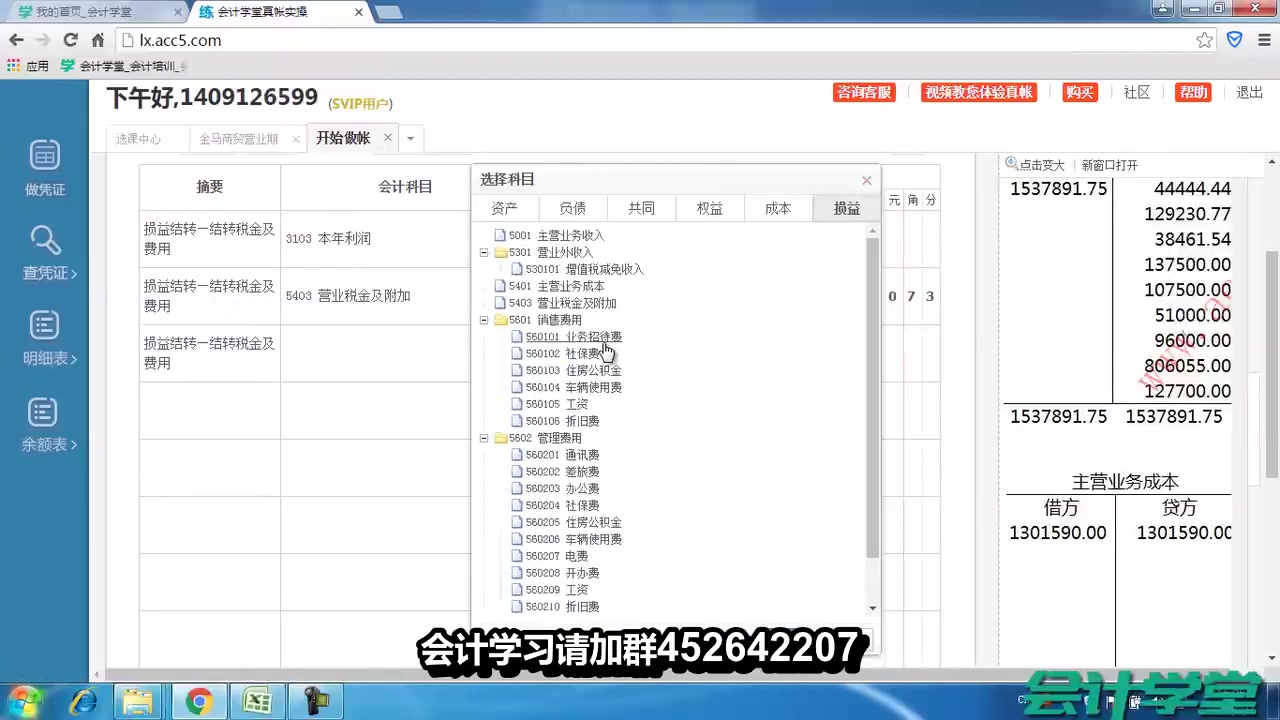Close the 金马商贸营业期 tab
1280x720 pixels.
click(x=296, y=140)
